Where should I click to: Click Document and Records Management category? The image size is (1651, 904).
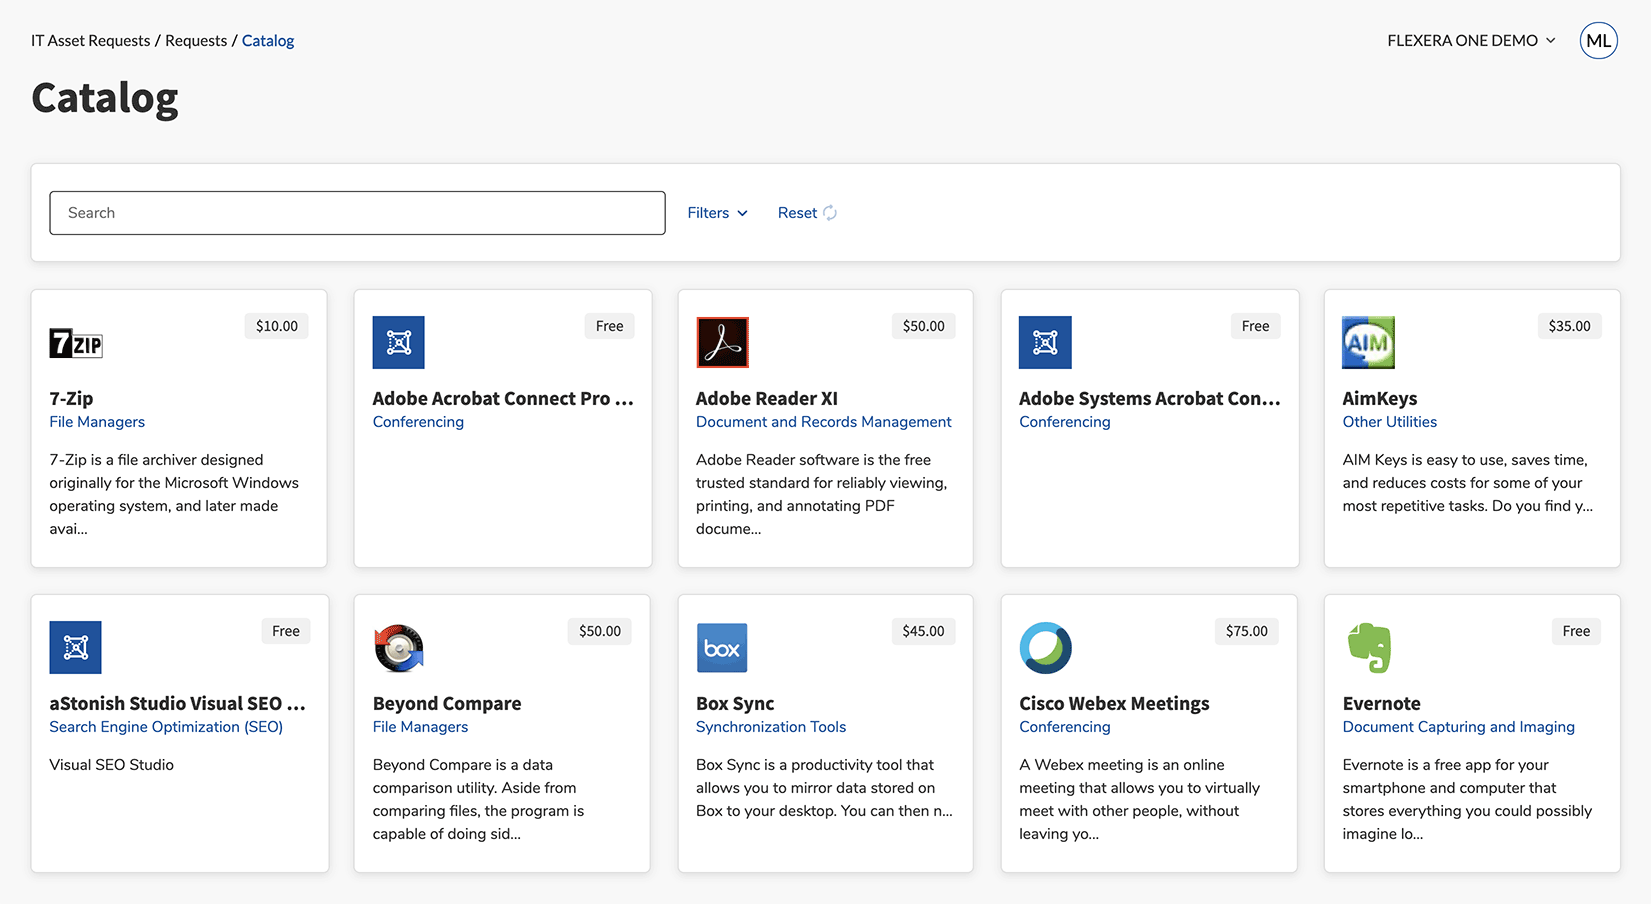[823, 422]
